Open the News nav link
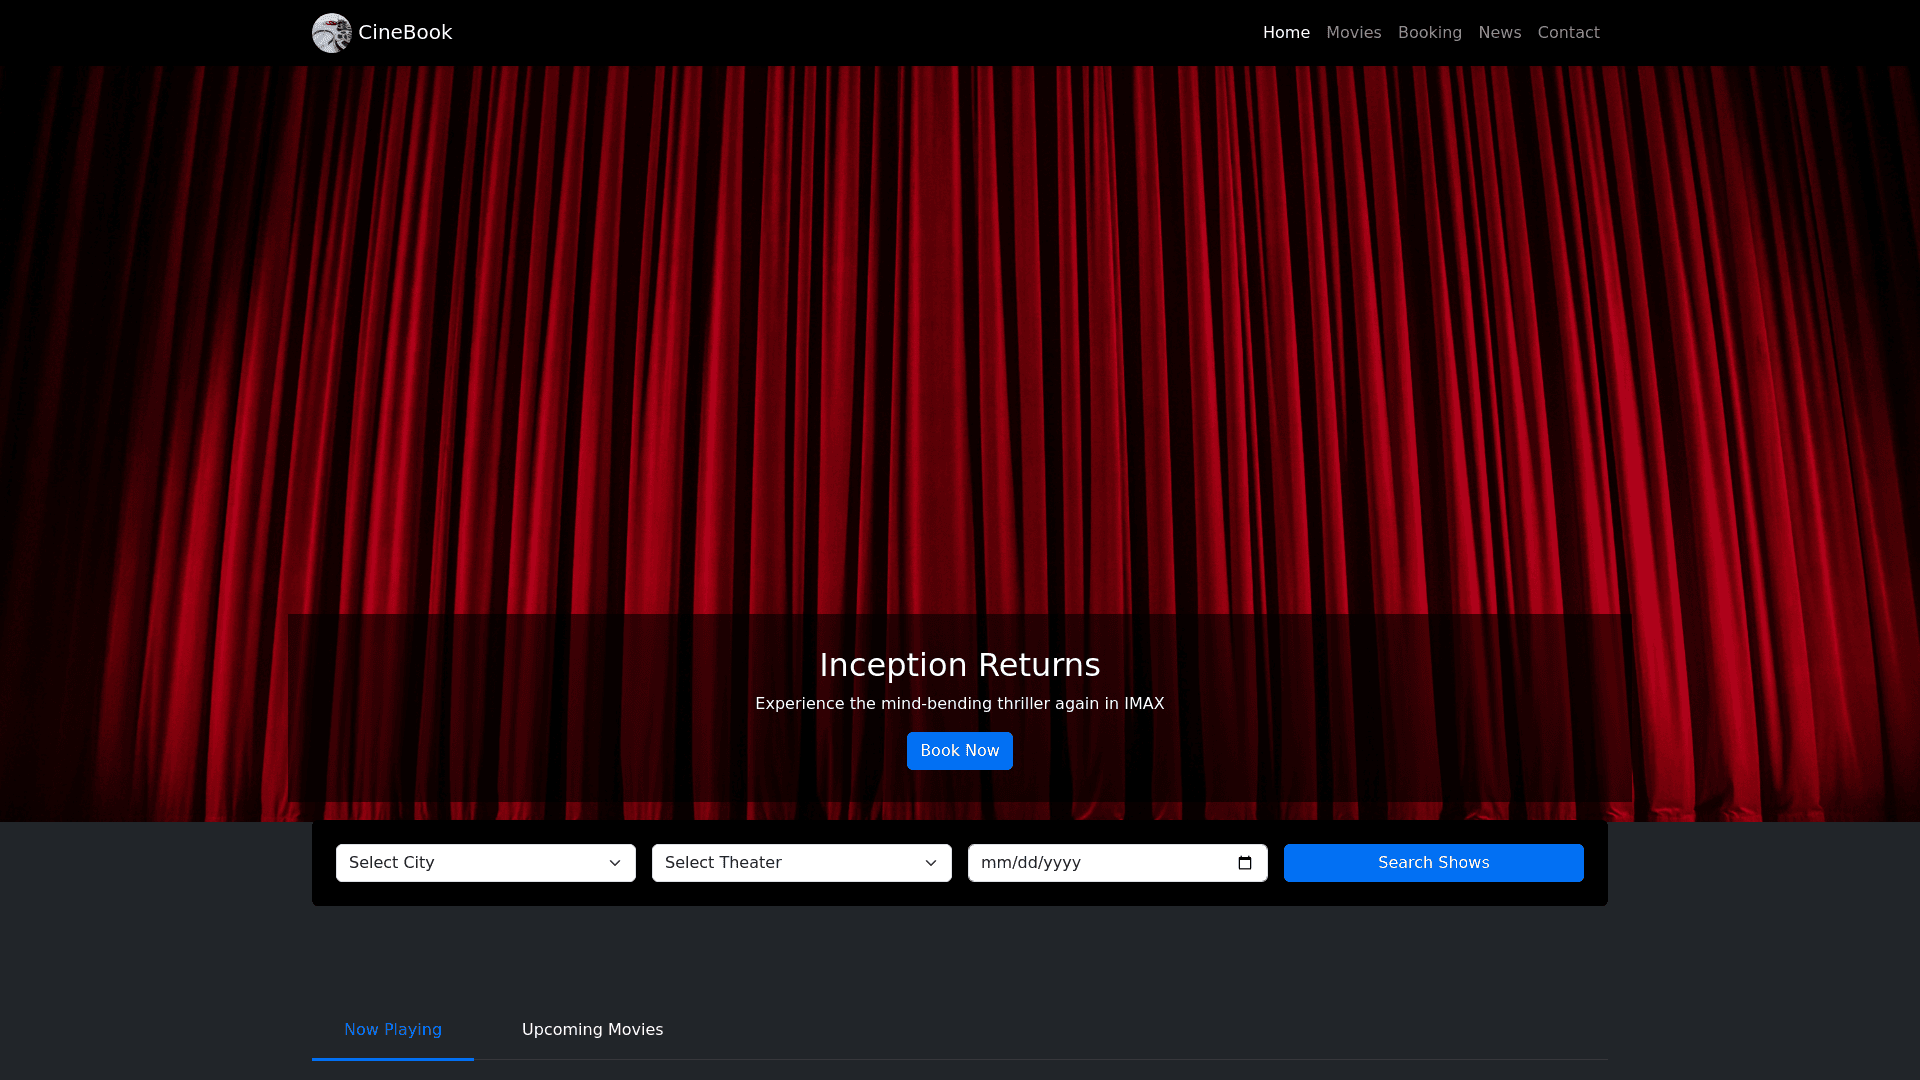Image resolution: width=1920 pixels, height=1080 pixels. 1499,33
